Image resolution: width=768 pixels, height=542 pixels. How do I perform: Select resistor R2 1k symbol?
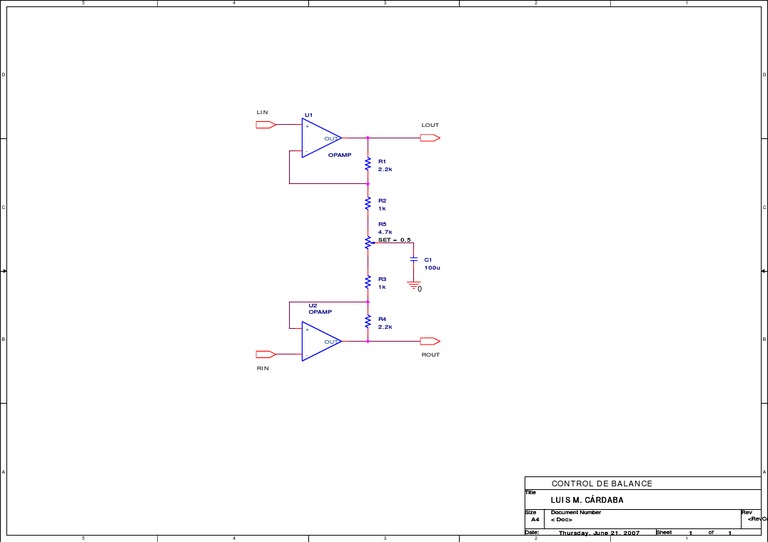[x=368, y=203]
